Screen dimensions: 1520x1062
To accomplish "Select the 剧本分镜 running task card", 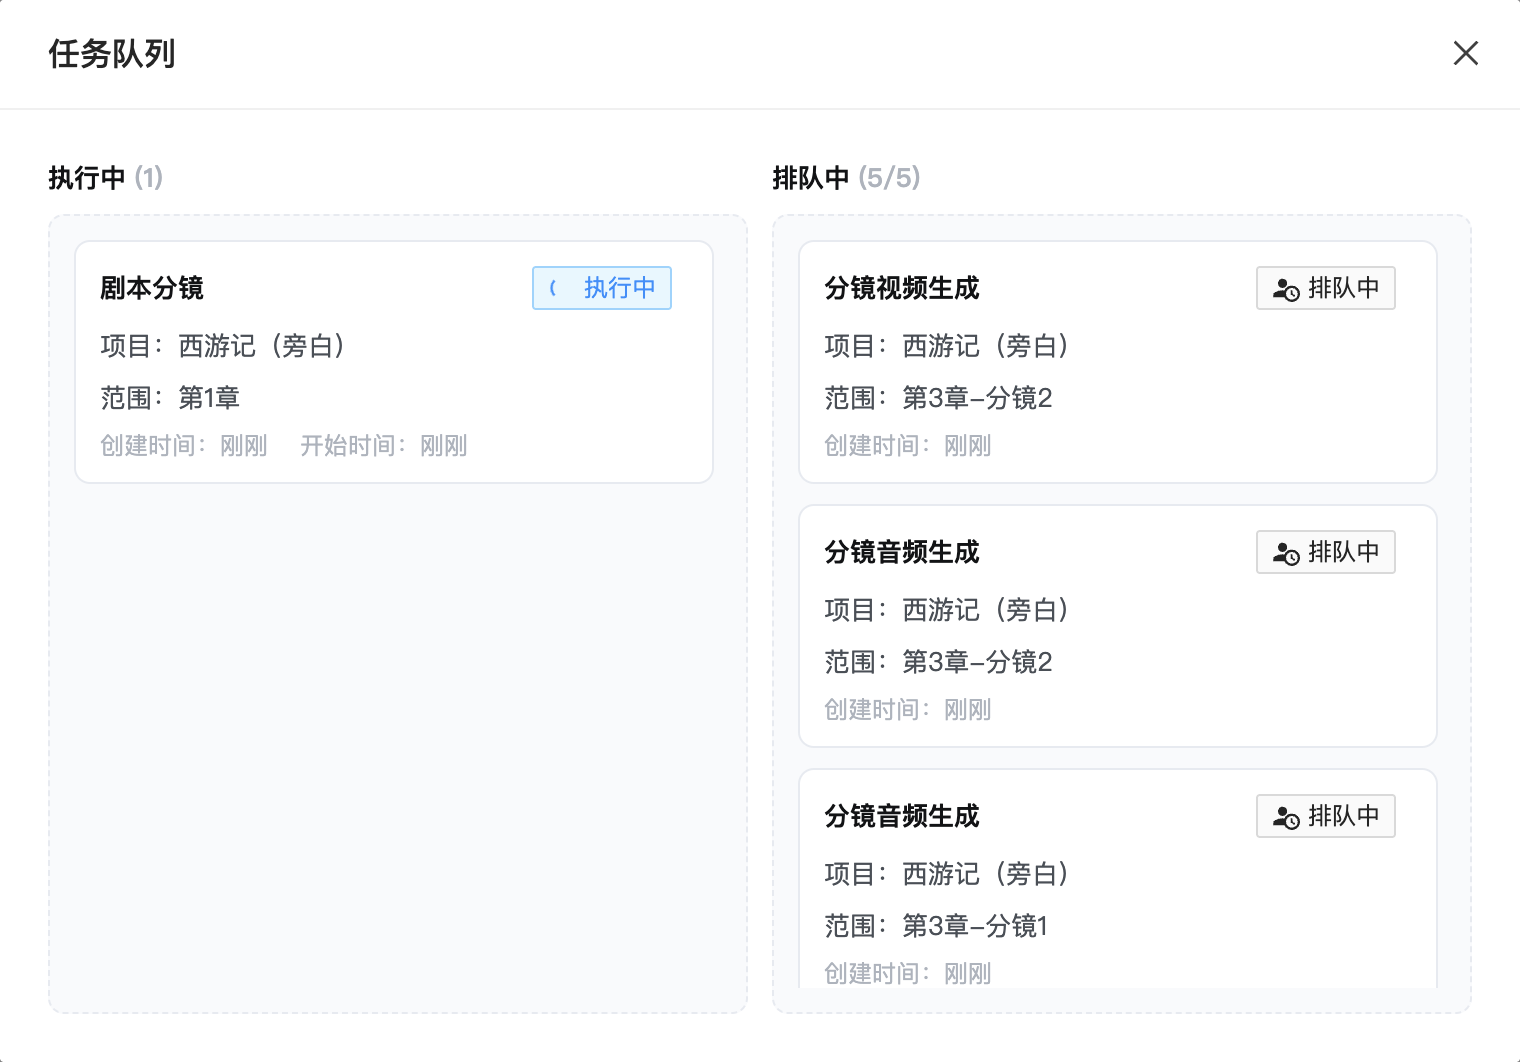I will tap(394, 361).
